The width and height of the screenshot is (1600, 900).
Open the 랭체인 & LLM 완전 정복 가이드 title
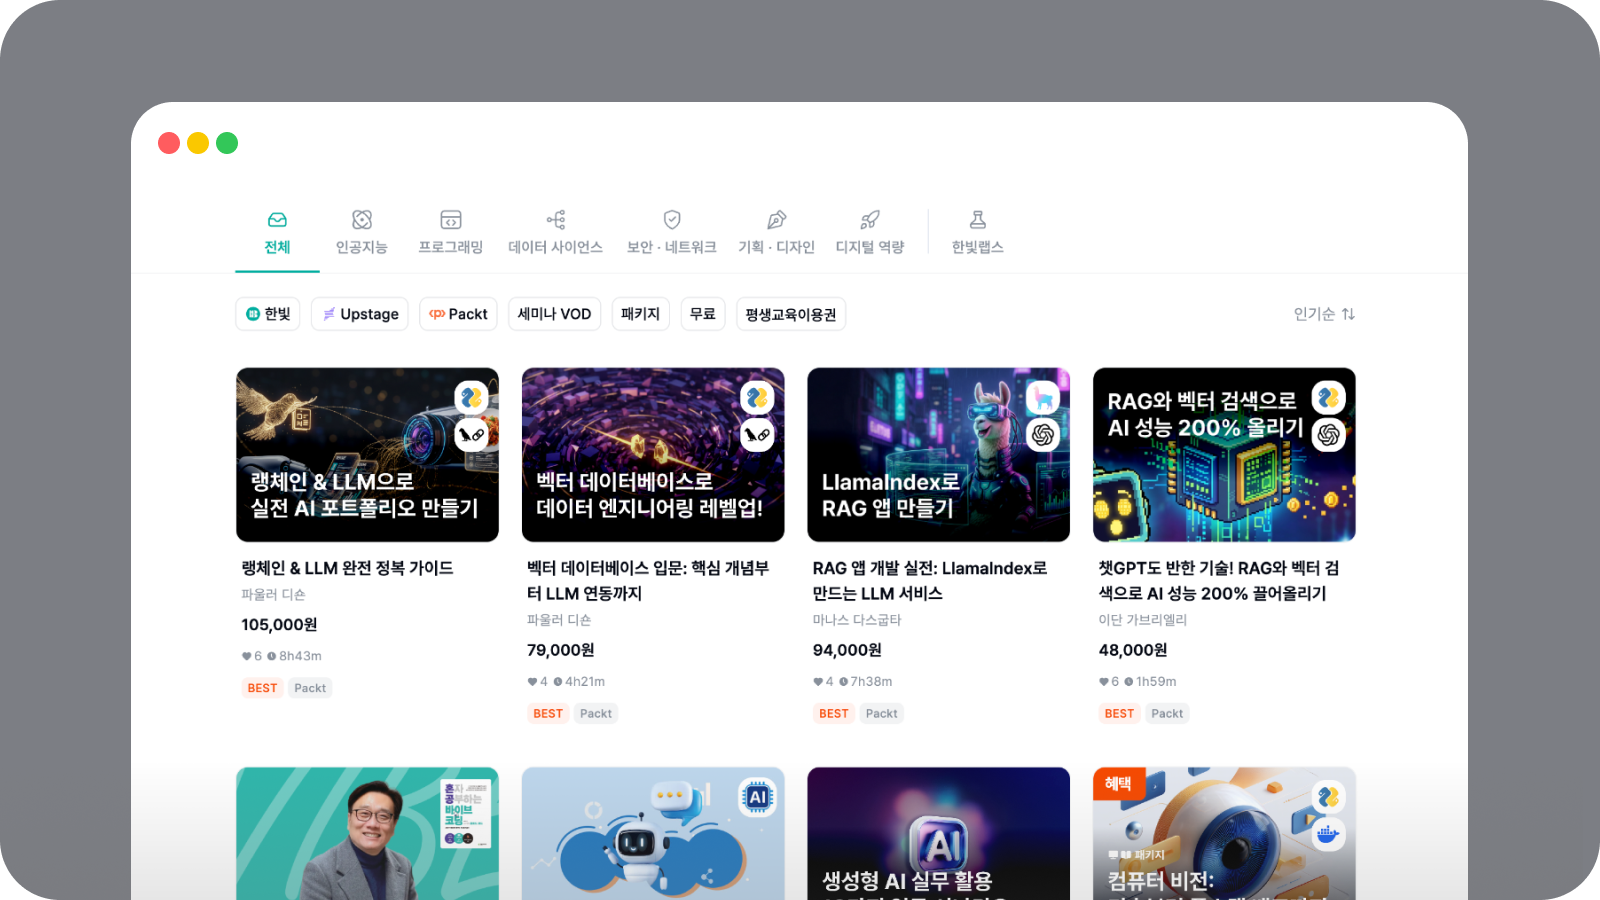coord(347,568)
